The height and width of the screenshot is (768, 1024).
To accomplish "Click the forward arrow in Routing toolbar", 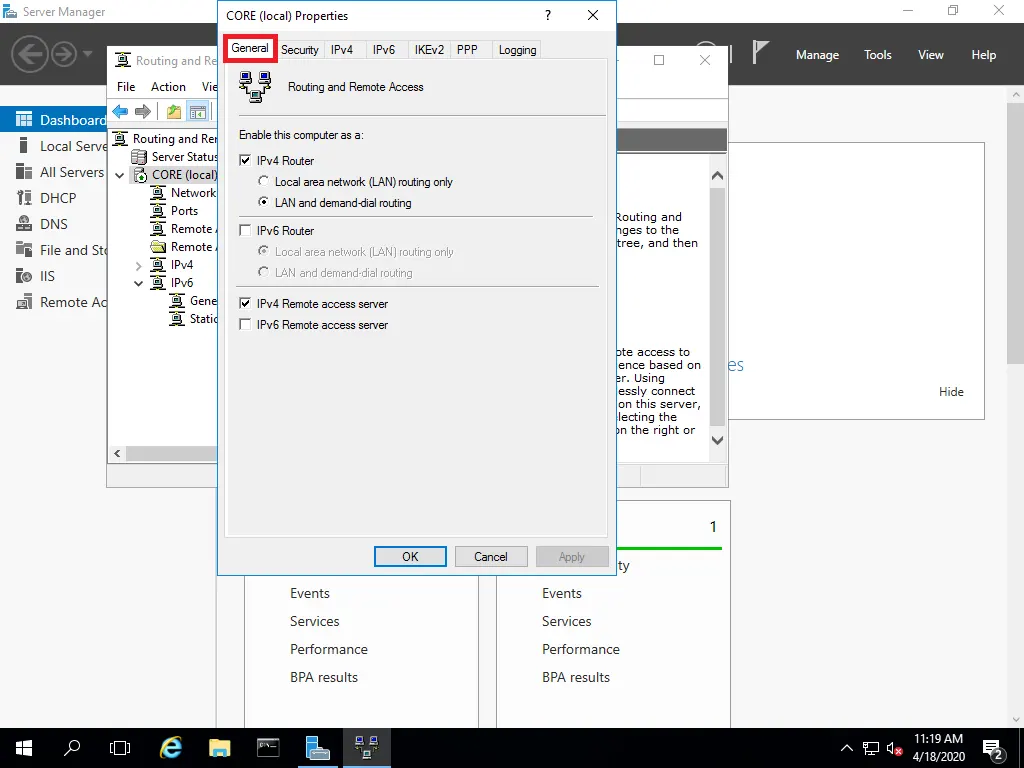I will point(142,112).
